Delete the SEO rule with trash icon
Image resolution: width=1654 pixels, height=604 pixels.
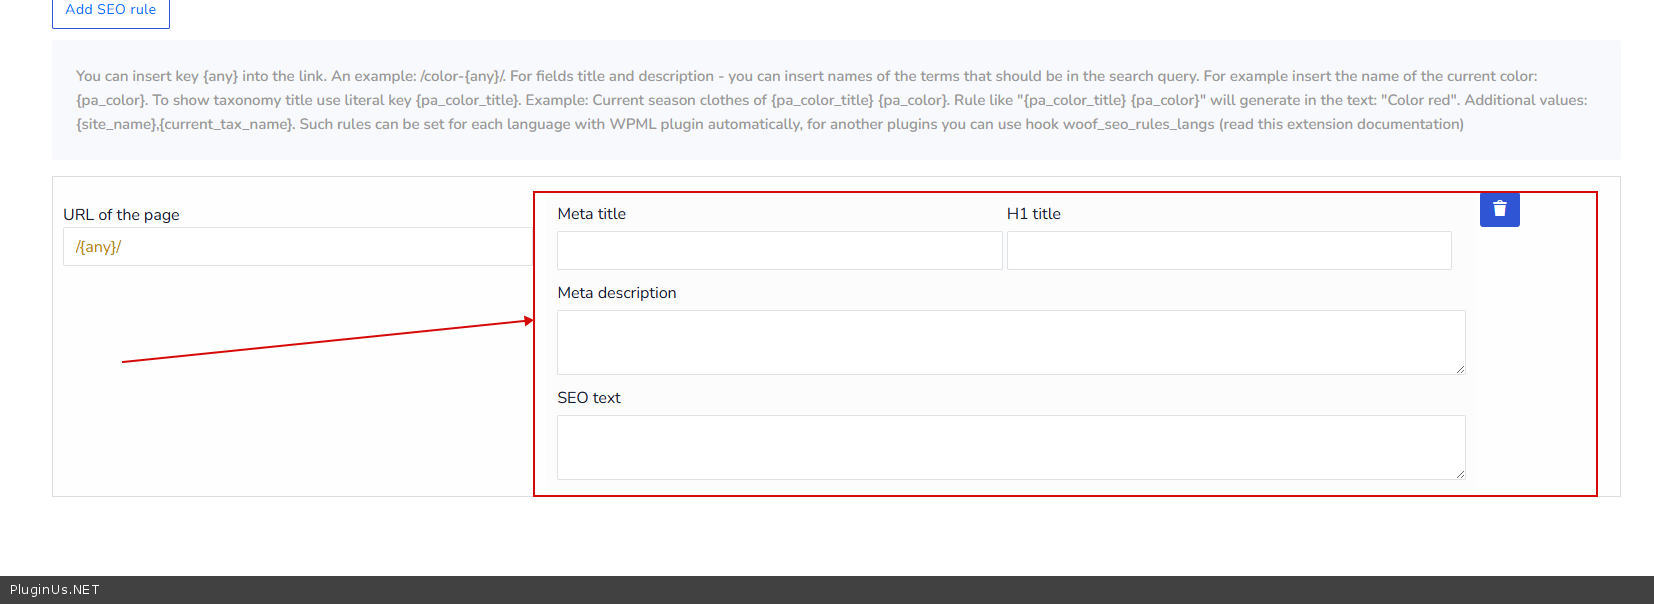1499,209
